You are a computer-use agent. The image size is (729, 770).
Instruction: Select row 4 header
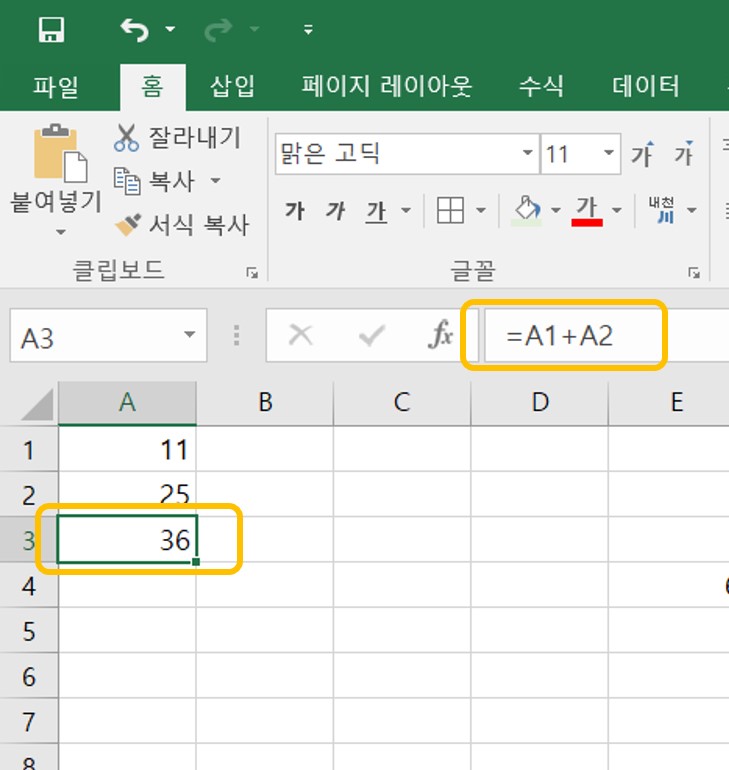pos(28,586)
